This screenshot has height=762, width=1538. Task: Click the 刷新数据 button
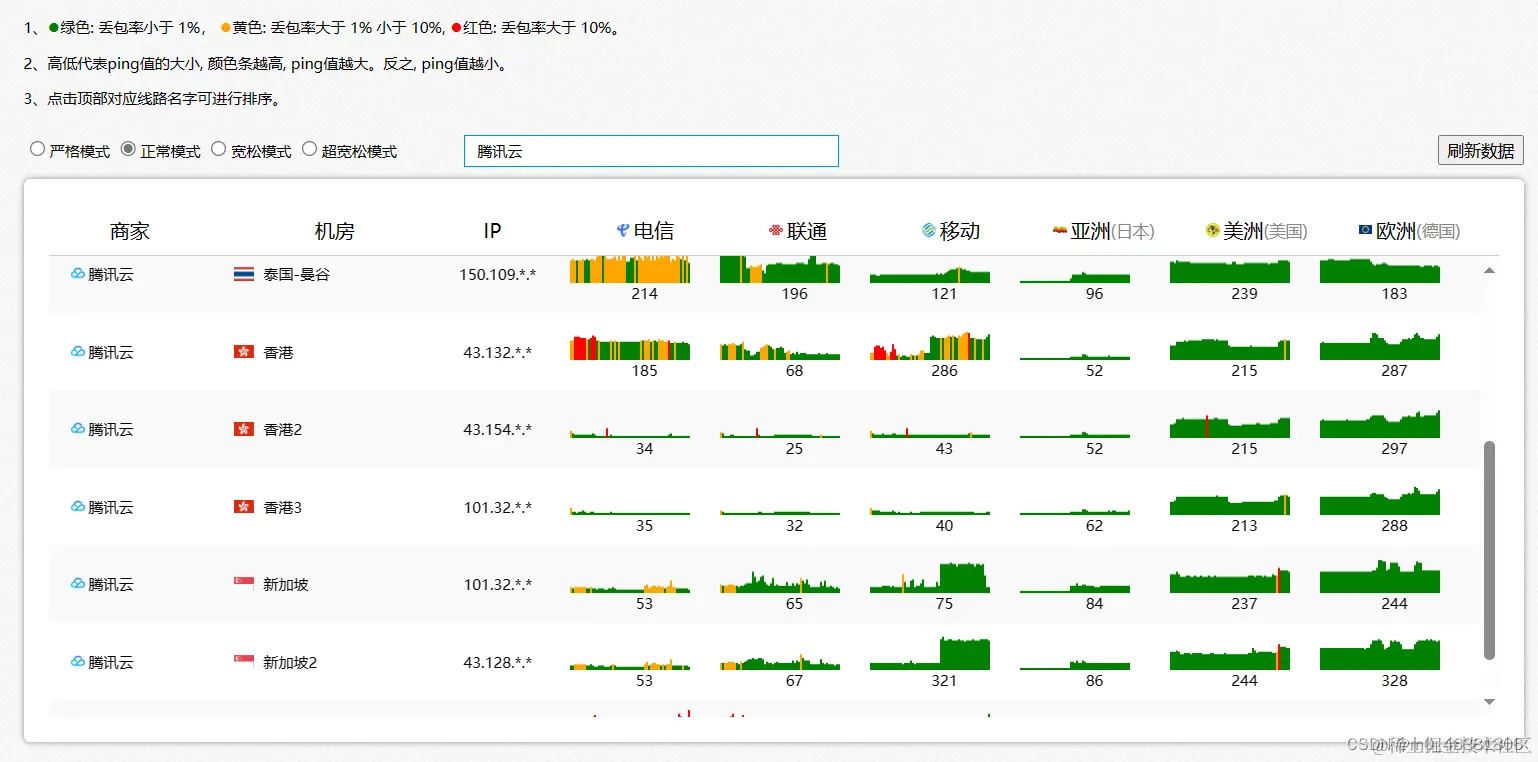1481,150
